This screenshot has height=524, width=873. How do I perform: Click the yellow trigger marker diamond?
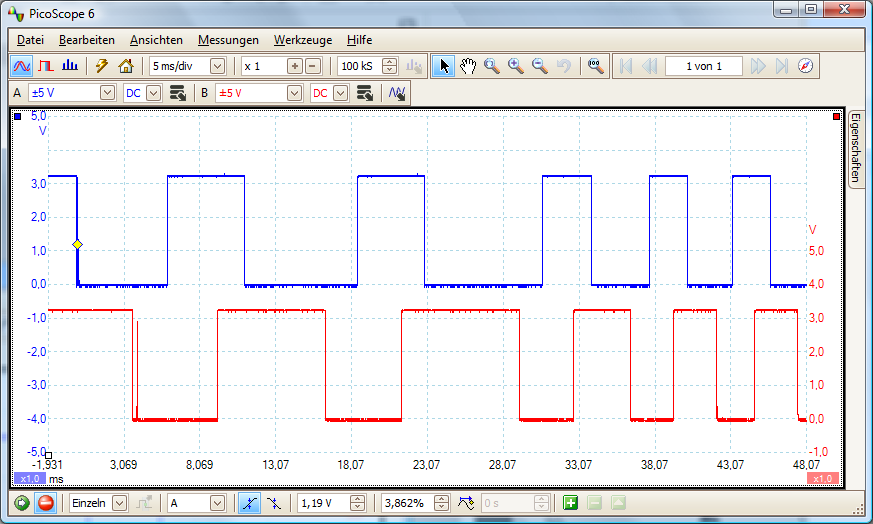(x=77, y=244)
